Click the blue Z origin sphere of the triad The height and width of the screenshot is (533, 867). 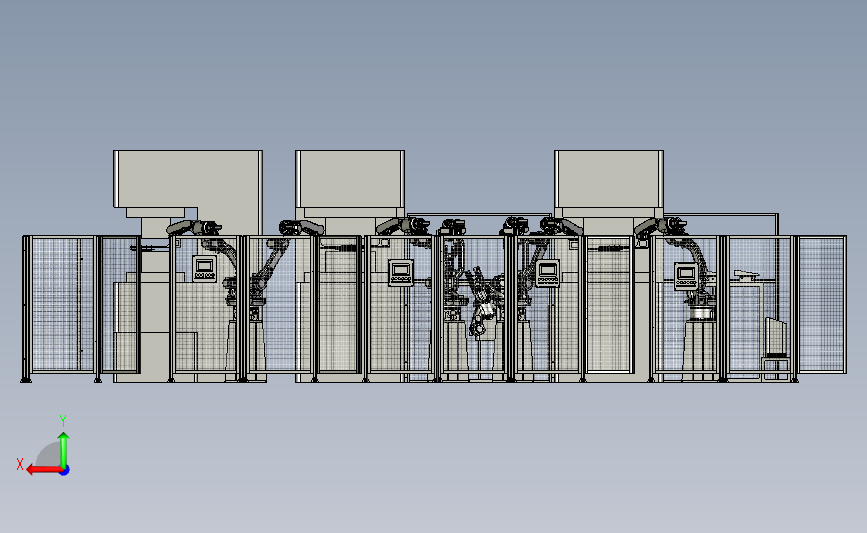(x=65, y=471)
